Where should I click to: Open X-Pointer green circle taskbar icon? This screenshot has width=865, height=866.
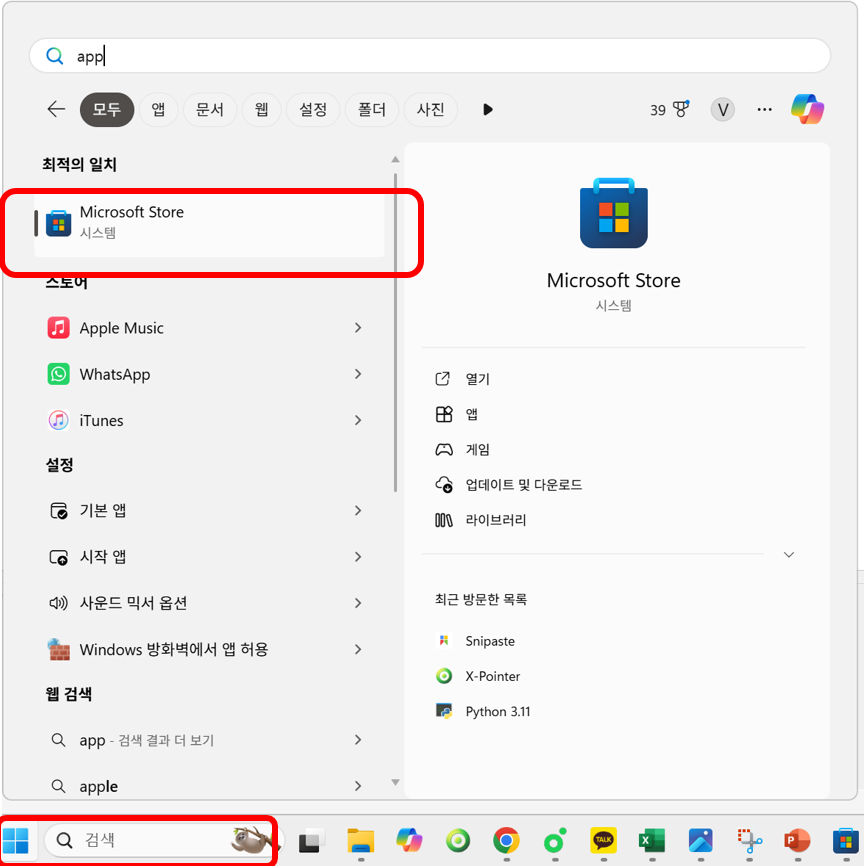(458, 841)
